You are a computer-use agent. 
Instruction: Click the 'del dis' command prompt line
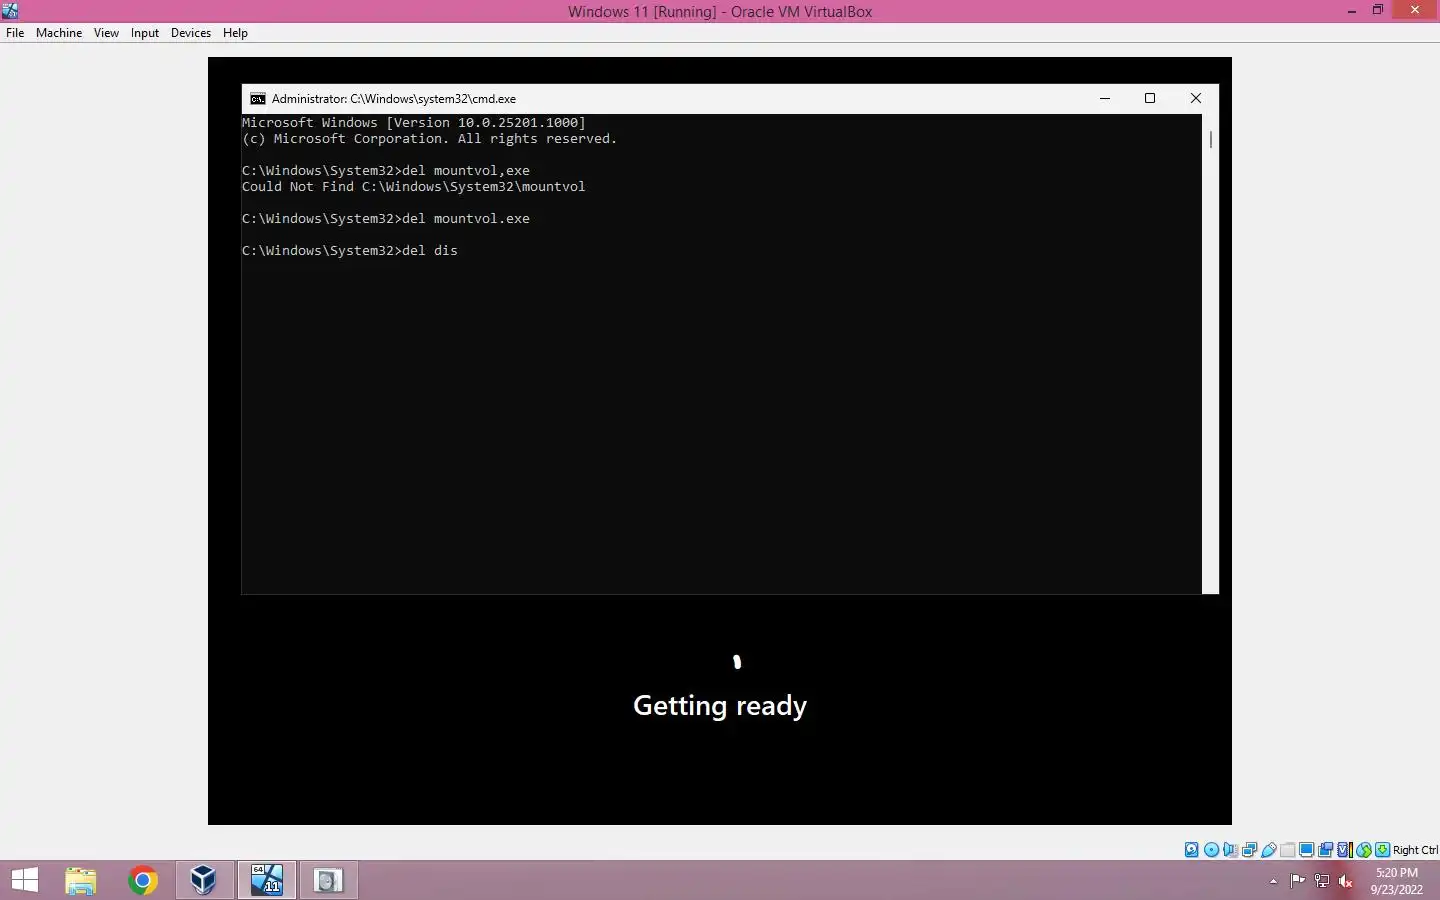(350, 251)
